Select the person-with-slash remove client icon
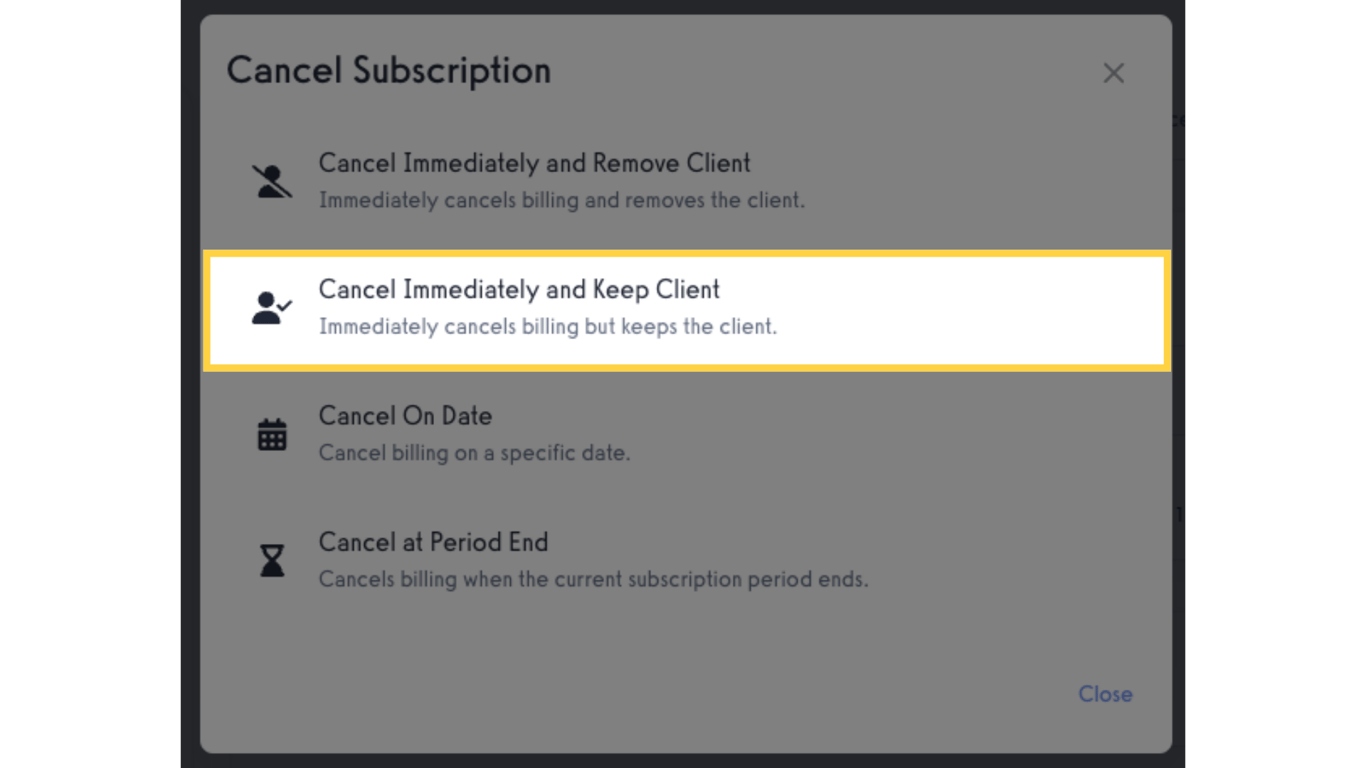The width and height of the screenshot is (1366, 768). [272, 181]
